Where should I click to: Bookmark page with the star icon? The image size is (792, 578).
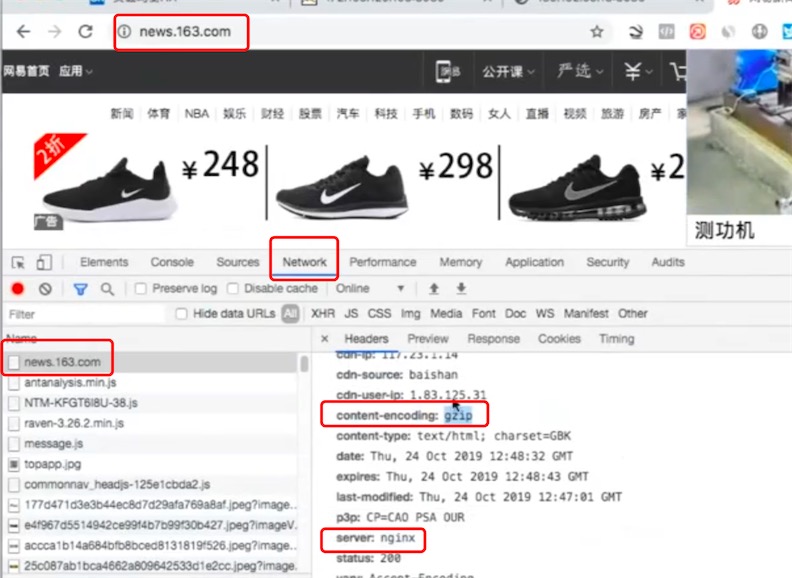click(597, 32)
